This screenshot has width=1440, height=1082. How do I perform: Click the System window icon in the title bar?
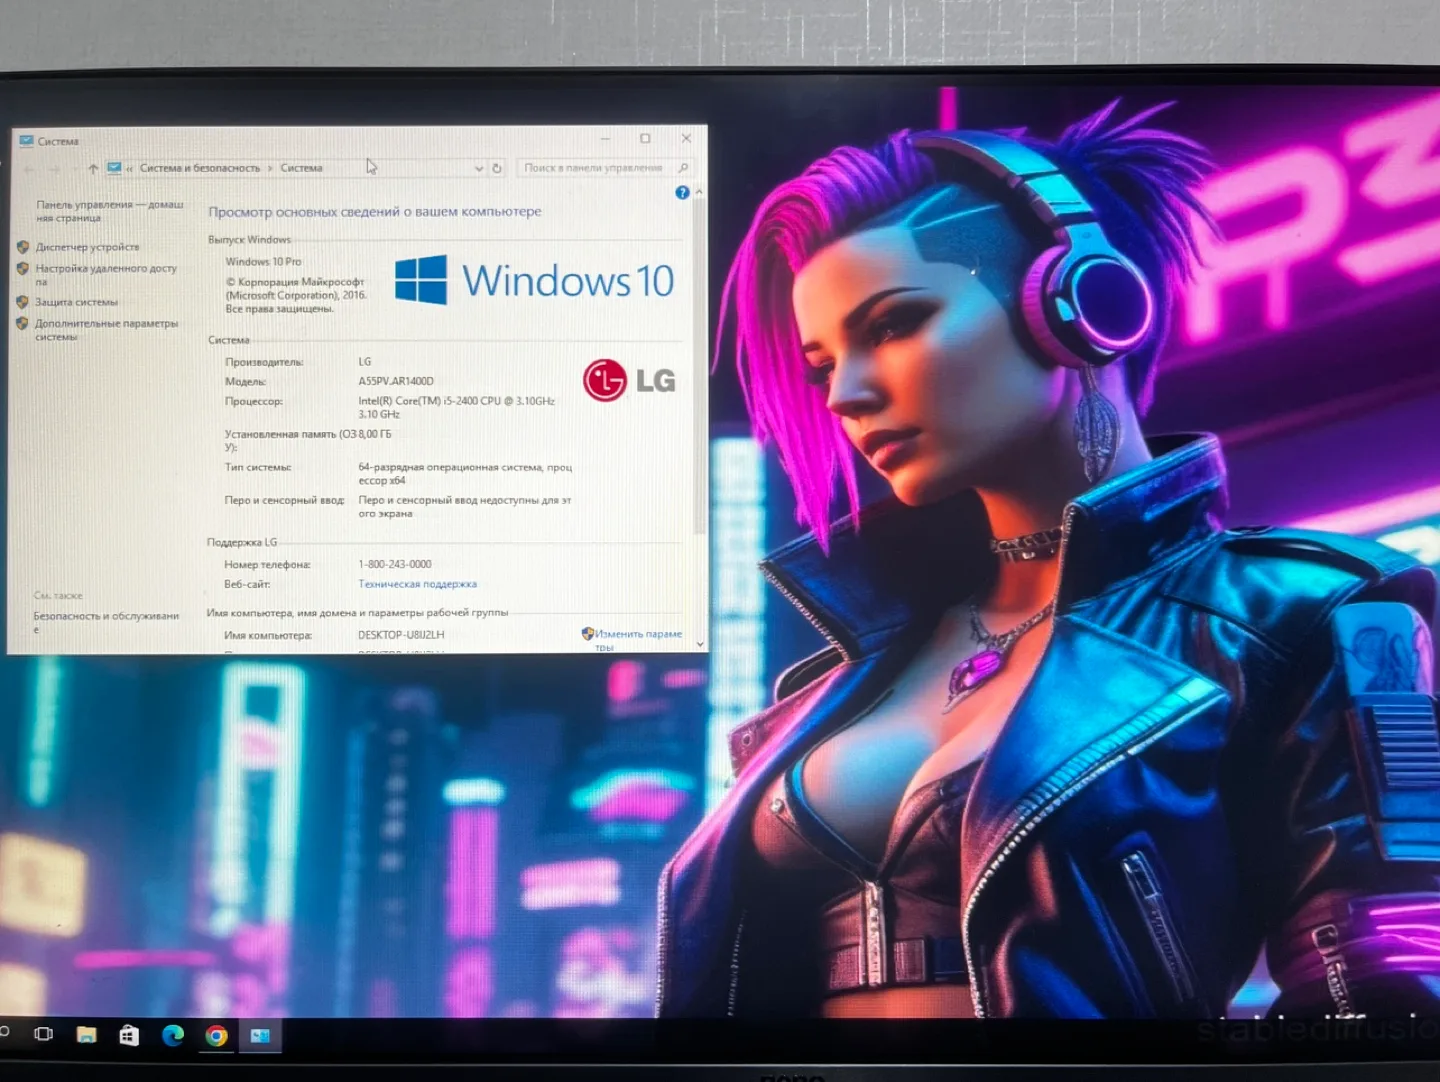click(26, 141)
